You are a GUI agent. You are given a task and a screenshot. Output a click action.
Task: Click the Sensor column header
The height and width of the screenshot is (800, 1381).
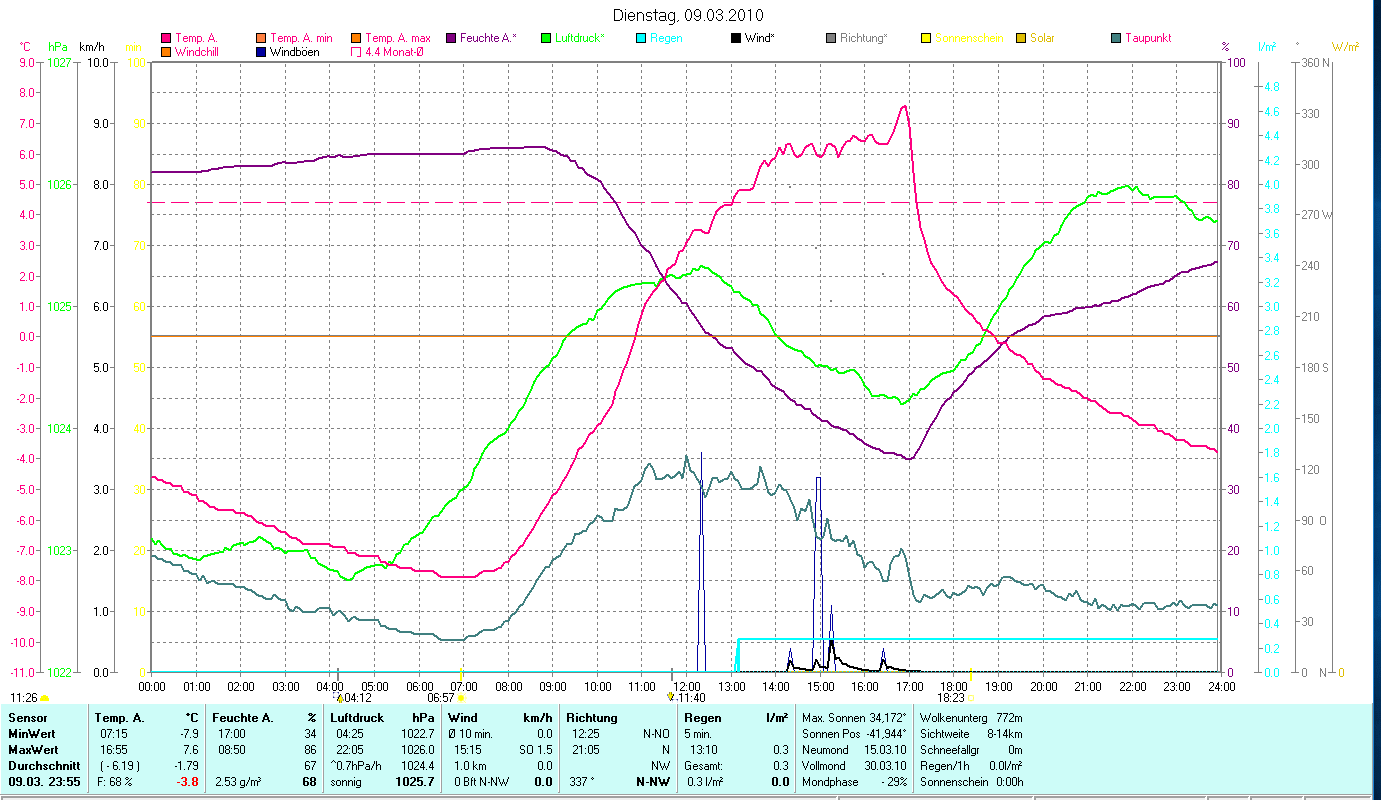coord(26,718)
